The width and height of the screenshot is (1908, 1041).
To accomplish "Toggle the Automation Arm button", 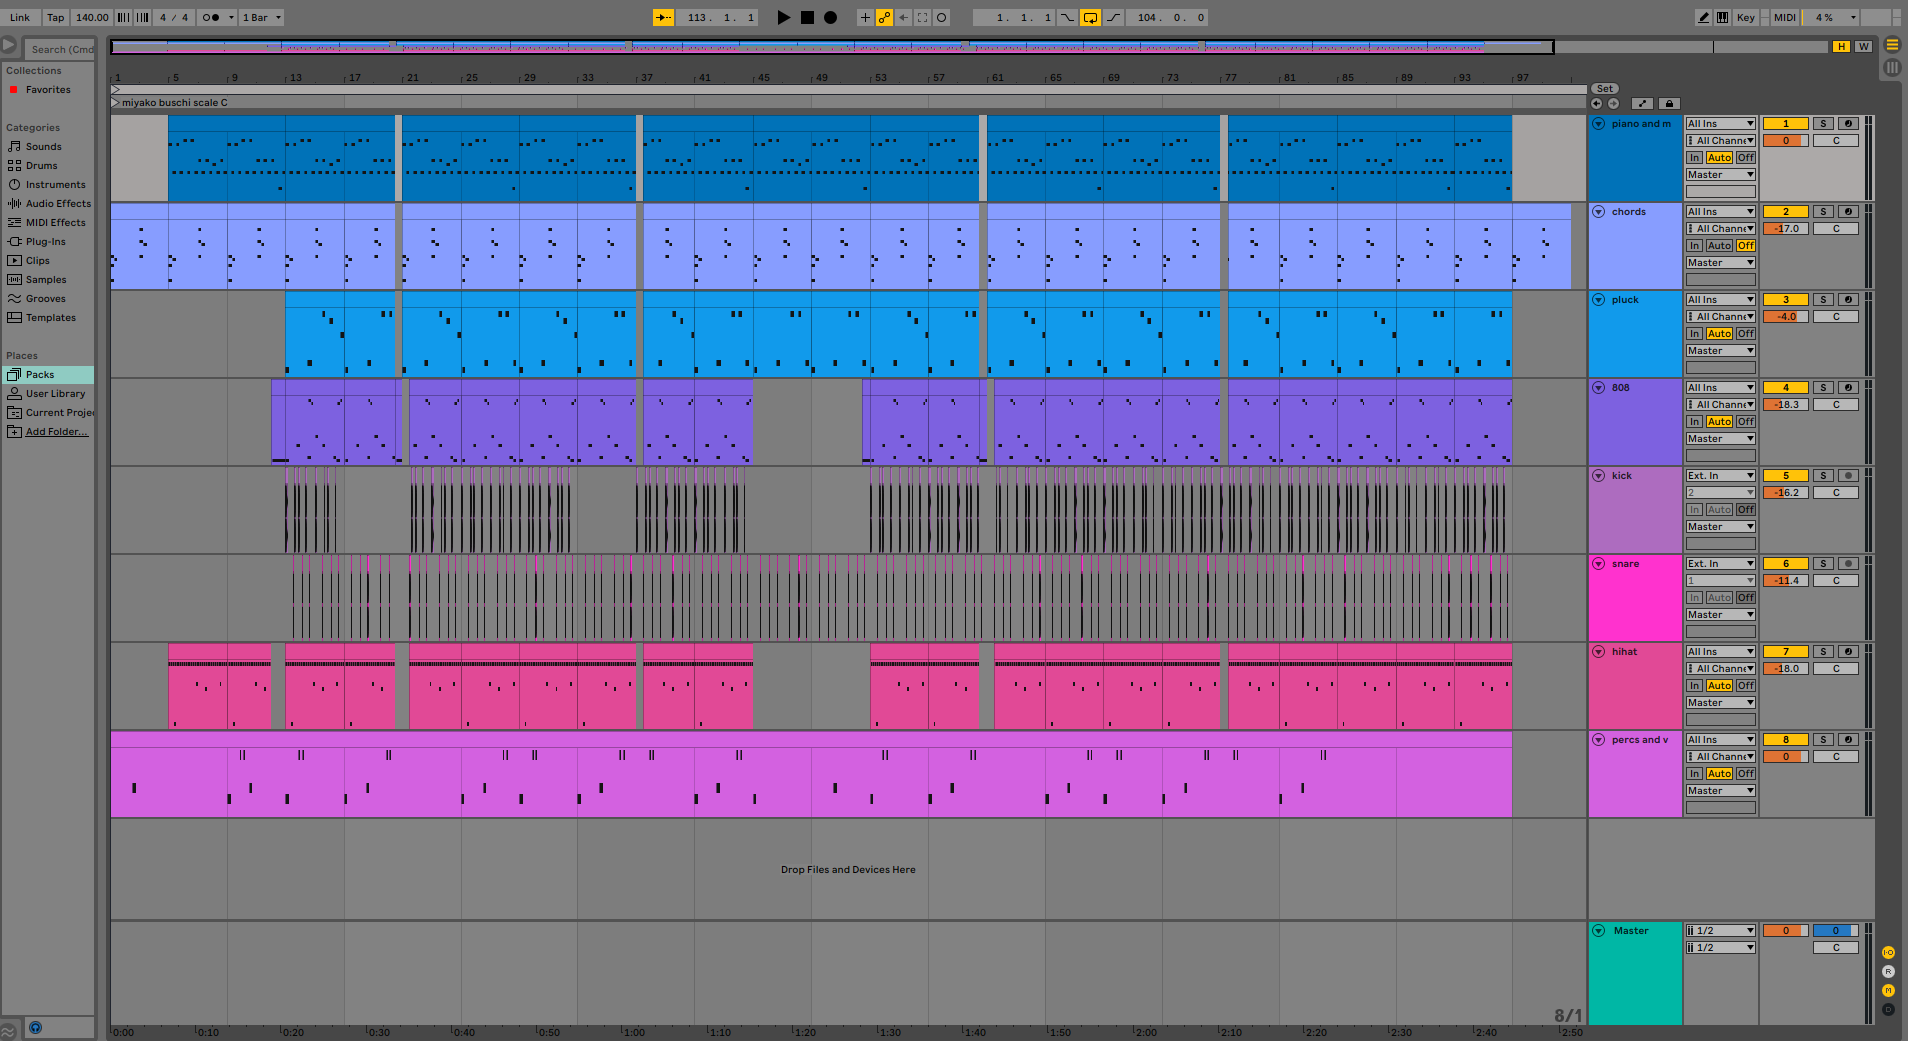I will [x=884, y=17].
